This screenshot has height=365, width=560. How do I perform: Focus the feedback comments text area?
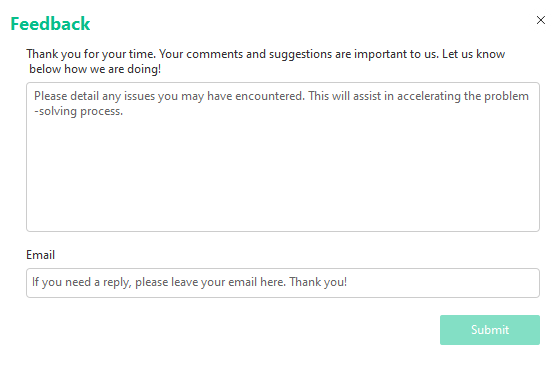pyautogui.click(x=283, y=157)
